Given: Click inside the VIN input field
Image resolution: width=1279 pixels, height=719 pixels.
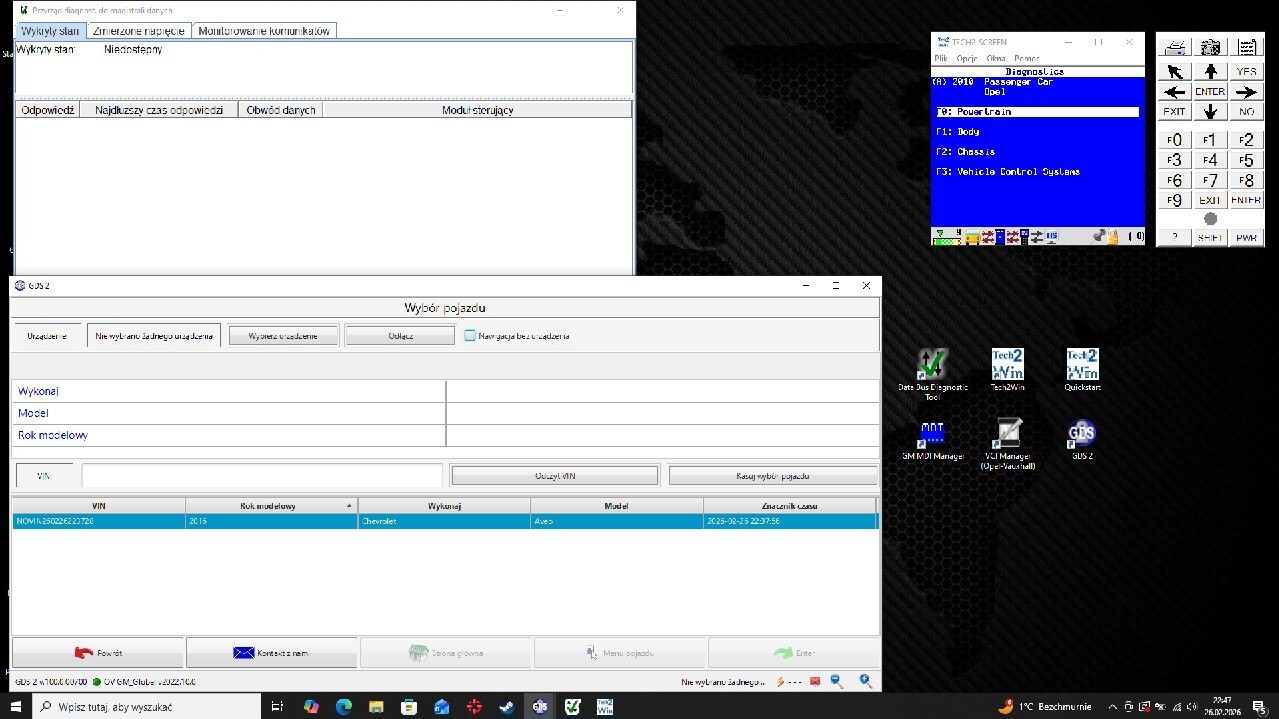Looking at the screenshot, I should click(x=261, y=476).
